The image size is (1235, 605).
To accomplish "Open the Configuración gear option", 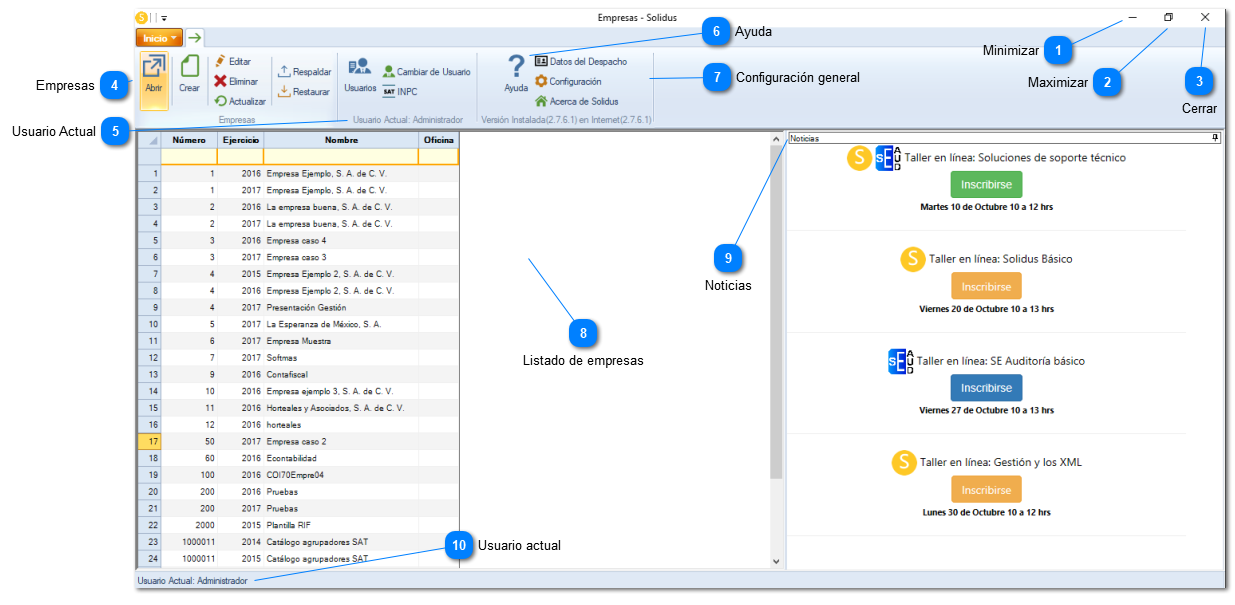I will [x=568, y=81].
